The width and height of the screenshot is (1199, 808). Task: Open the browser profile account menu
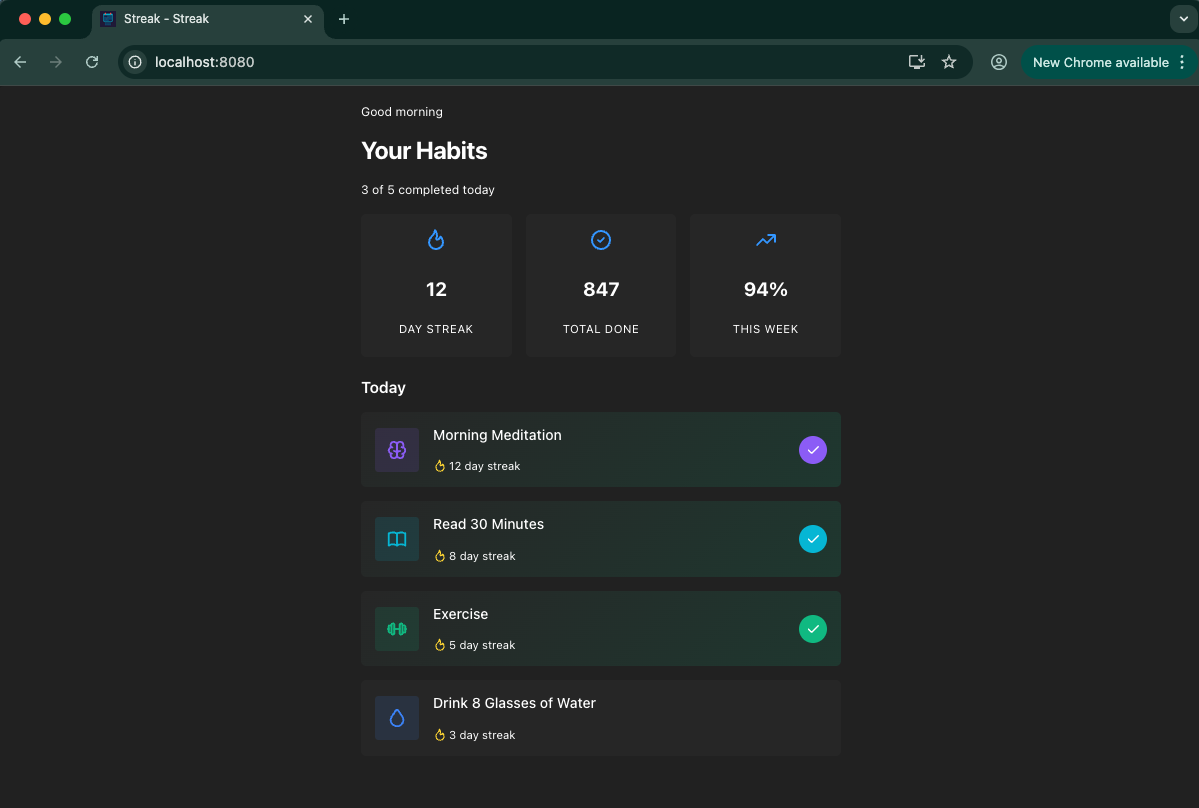click(x=998, y=62)
